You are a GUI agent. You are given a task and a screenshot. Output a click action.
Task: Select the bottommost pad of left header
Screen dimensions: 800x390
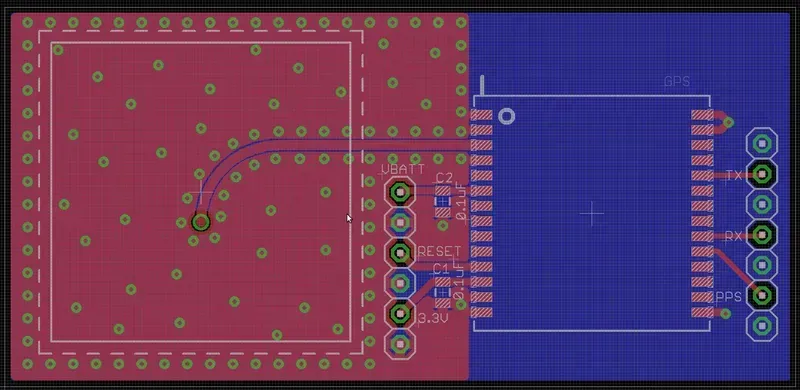pos(401,344)
